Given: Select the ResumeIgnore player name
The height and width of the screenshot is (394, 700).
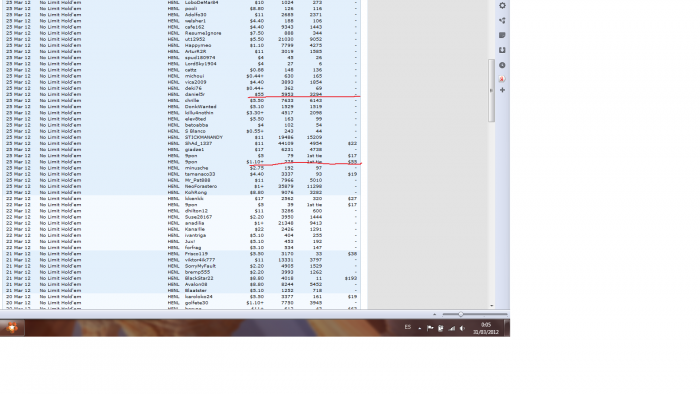Looking at the screenshot, I should point(203,33).
